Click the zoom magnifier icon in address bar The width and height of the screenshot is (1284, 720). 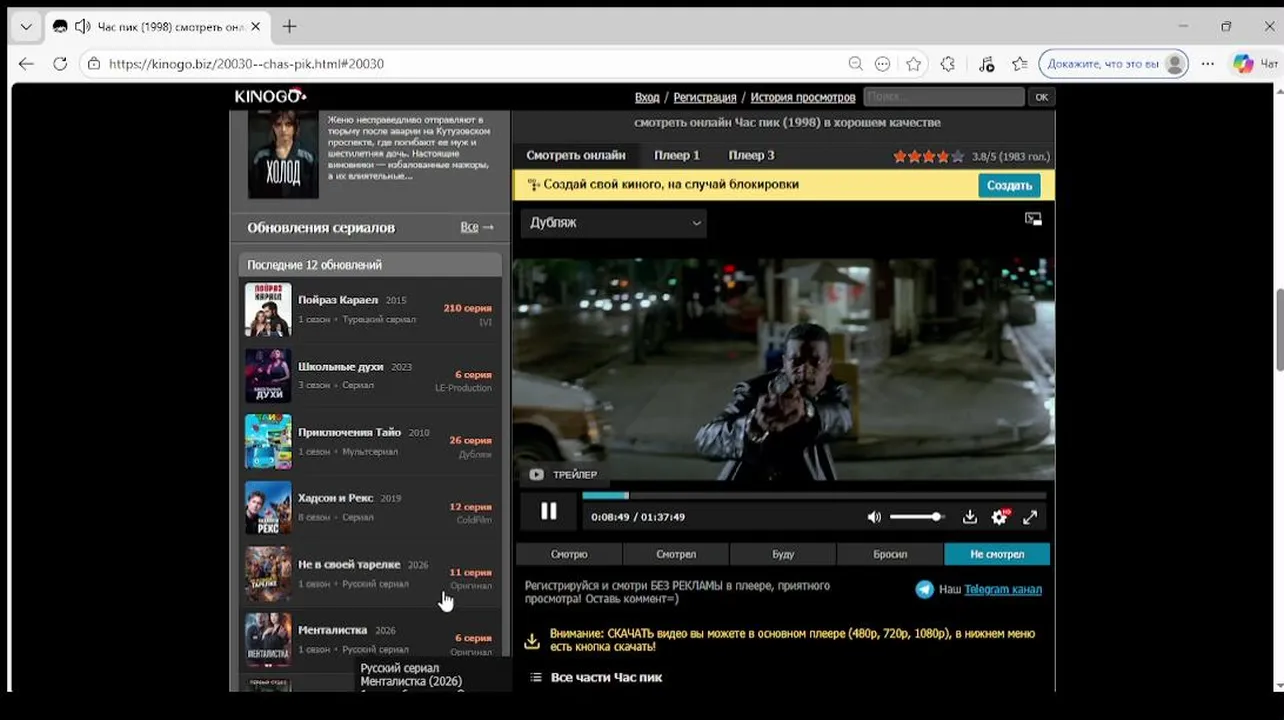[x=855, y=63]
